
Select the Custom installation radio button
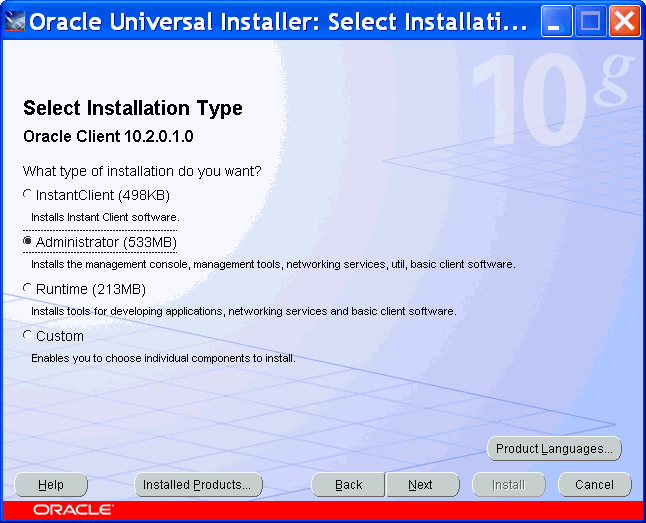click(28, 336)
